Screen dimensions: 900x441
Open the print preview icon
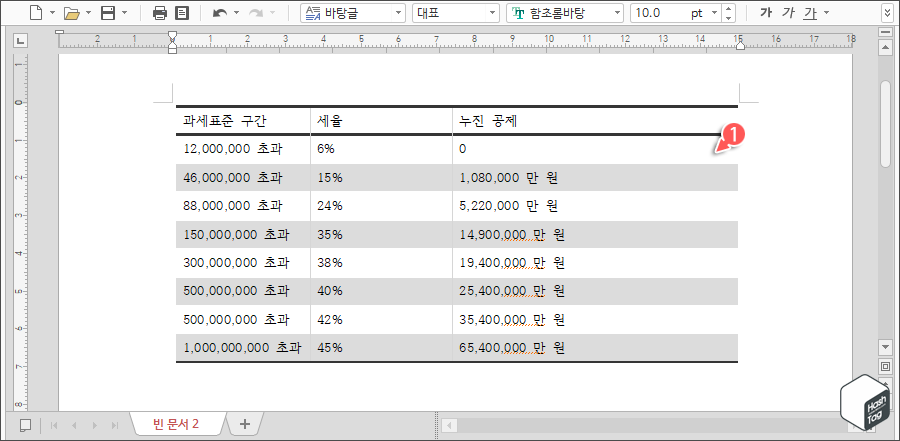(182, 13)
